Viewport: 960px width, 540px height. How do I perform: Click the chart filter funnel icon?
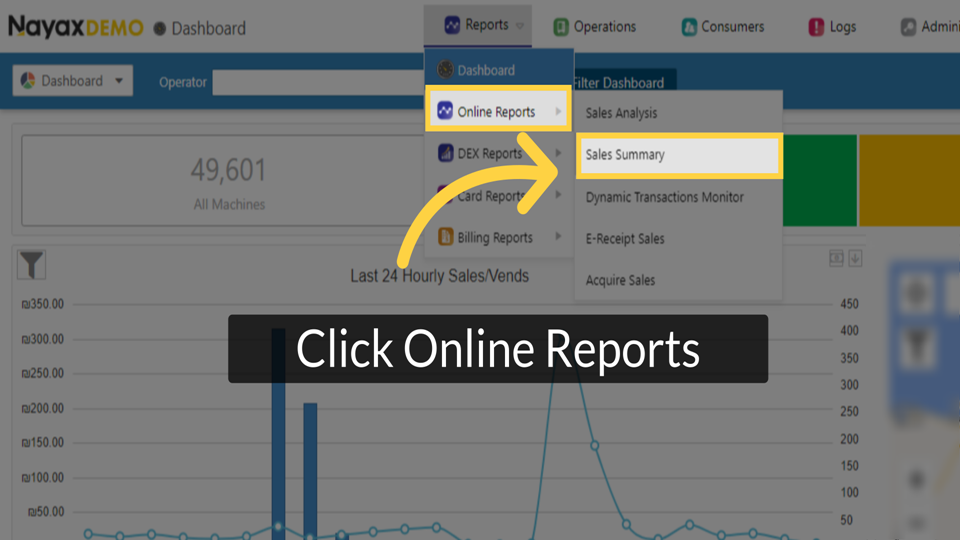pos(31,264)
